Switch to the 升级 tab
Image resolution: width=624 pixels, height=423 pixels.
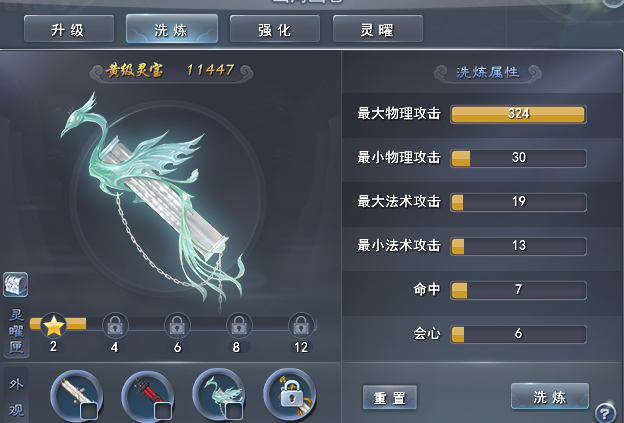tap(69, 29)
